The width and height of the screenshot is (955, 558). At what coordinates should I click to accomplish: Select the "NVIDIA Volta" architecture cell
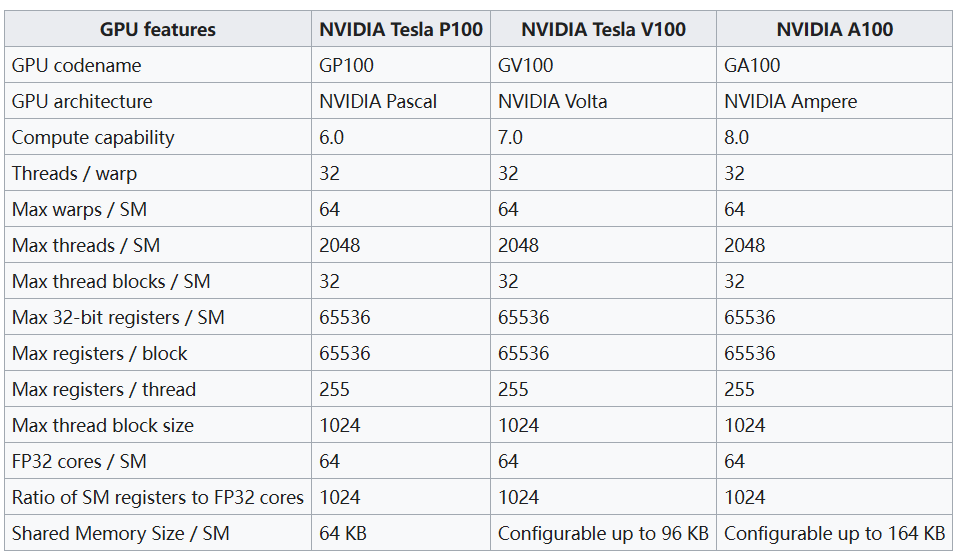pos(552,101)
